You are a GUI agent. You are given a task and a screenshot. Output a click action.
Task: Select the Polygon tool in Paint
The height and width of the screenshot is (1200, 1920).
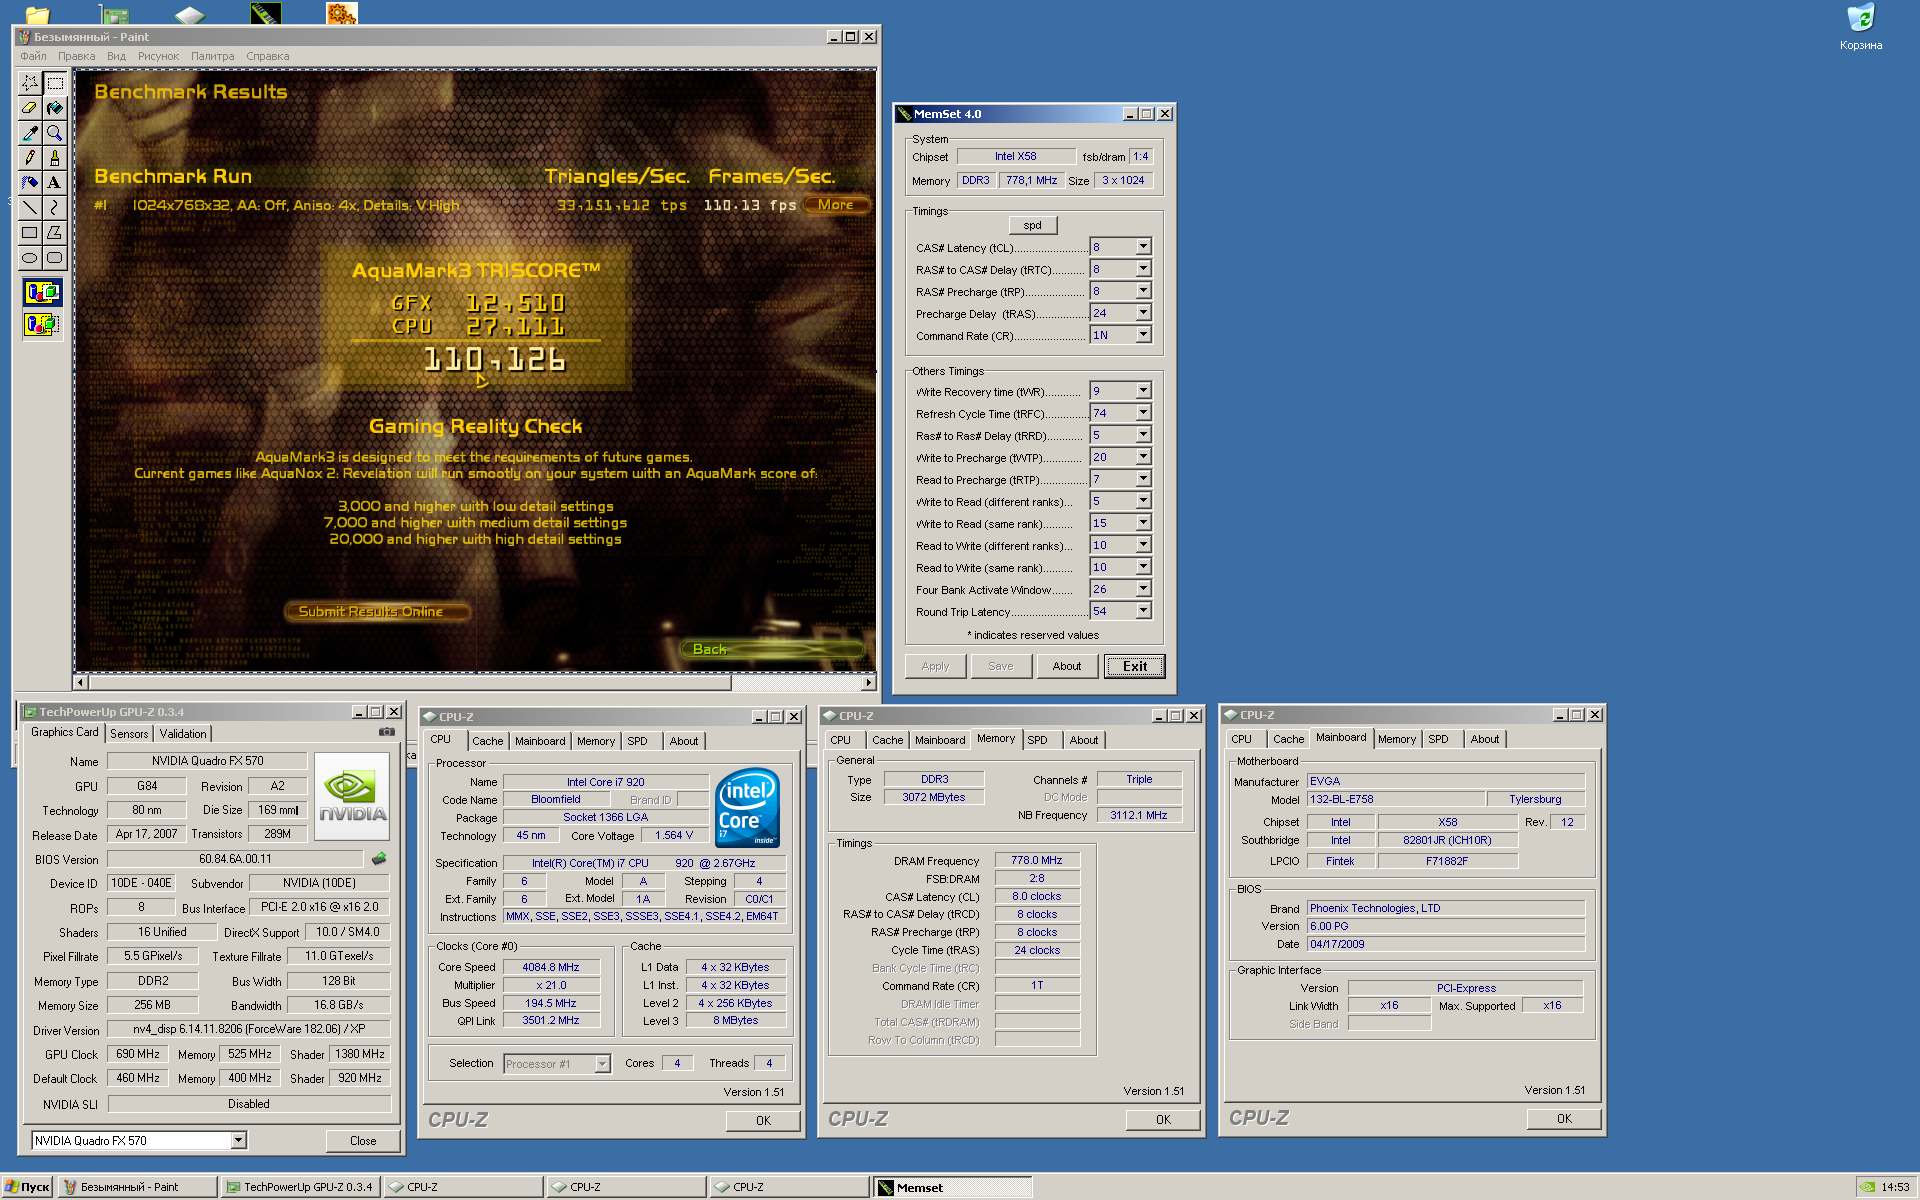pyautogui.click(x=55, y=233)
